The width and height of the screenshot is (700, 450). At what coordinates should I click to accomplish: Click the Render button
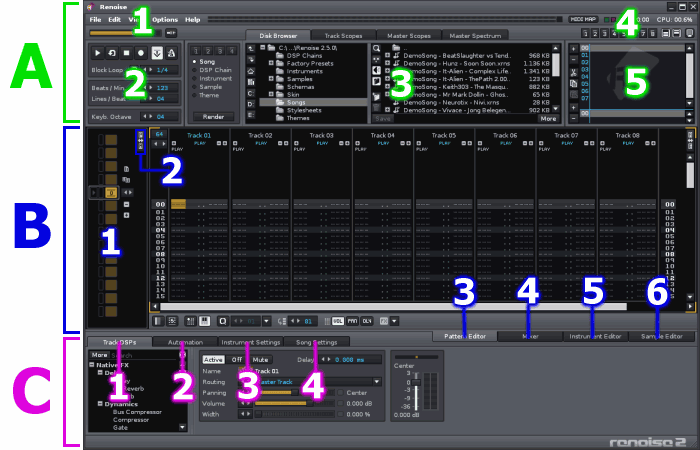coord(213,117)
